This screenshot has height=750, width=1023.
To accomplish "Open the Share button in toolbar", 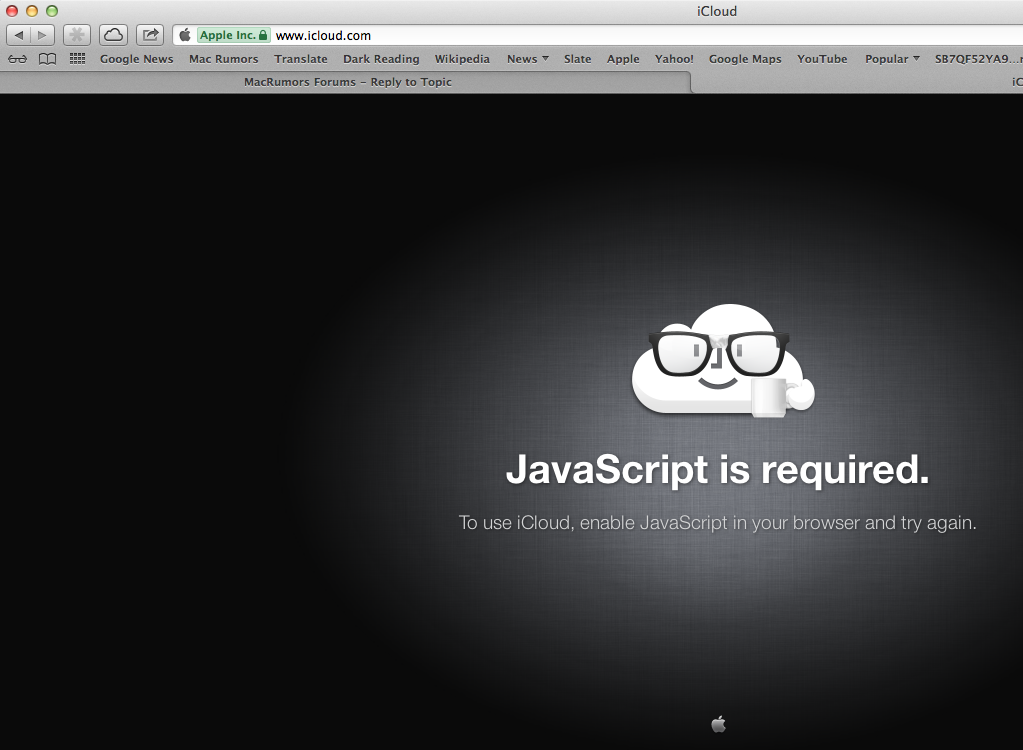I will 150,35.
